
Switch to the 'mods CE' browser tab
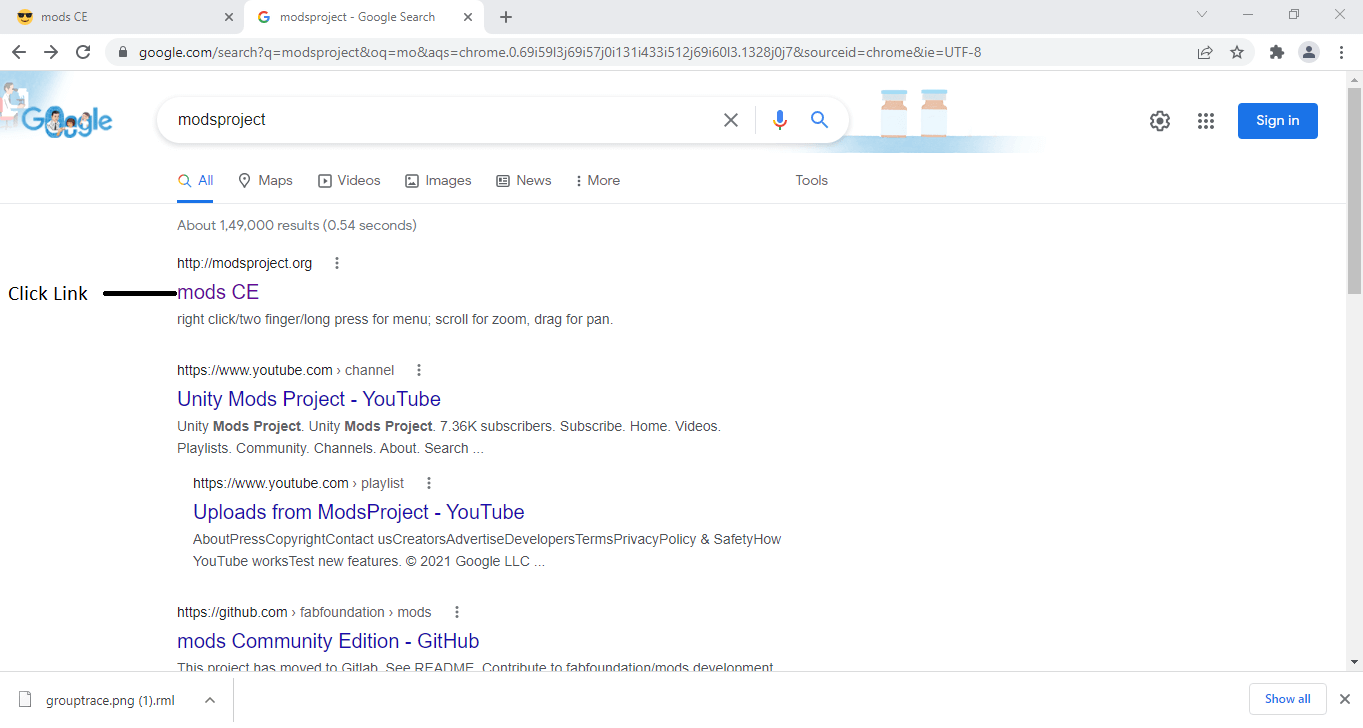point(120,17)
